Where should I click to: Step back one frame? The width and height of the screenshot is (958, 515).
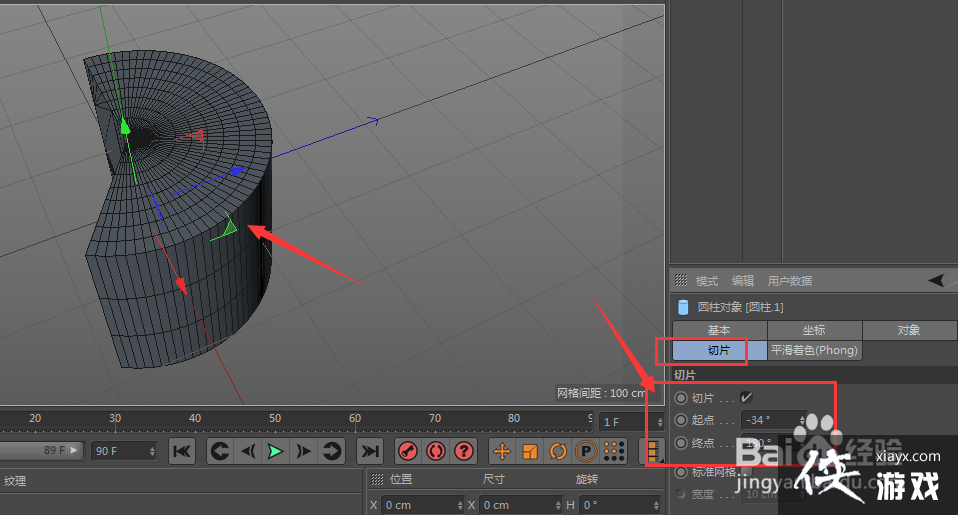click(247, 451)
